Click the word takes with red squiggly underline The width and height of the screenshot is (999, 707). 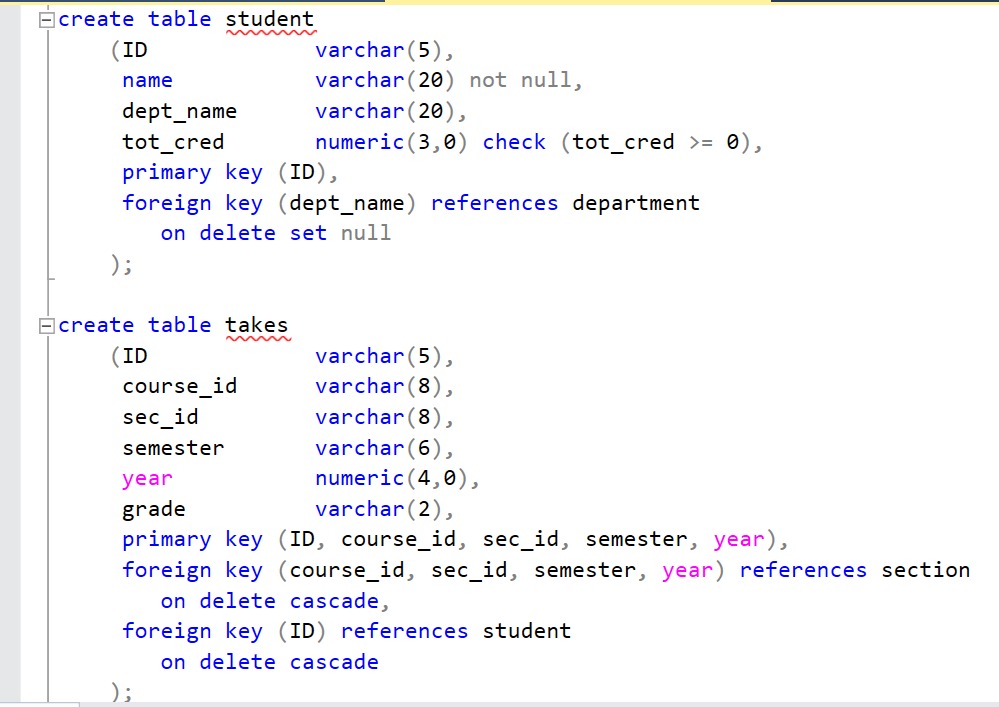(257, 324)
